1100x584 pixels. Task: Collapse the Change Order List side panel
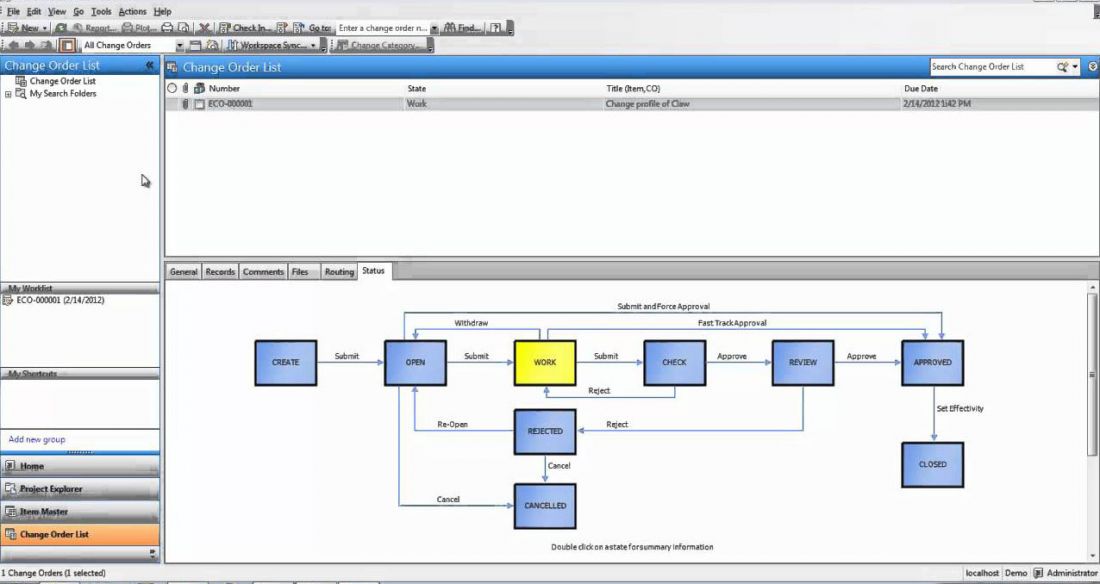tap(149, 66)
